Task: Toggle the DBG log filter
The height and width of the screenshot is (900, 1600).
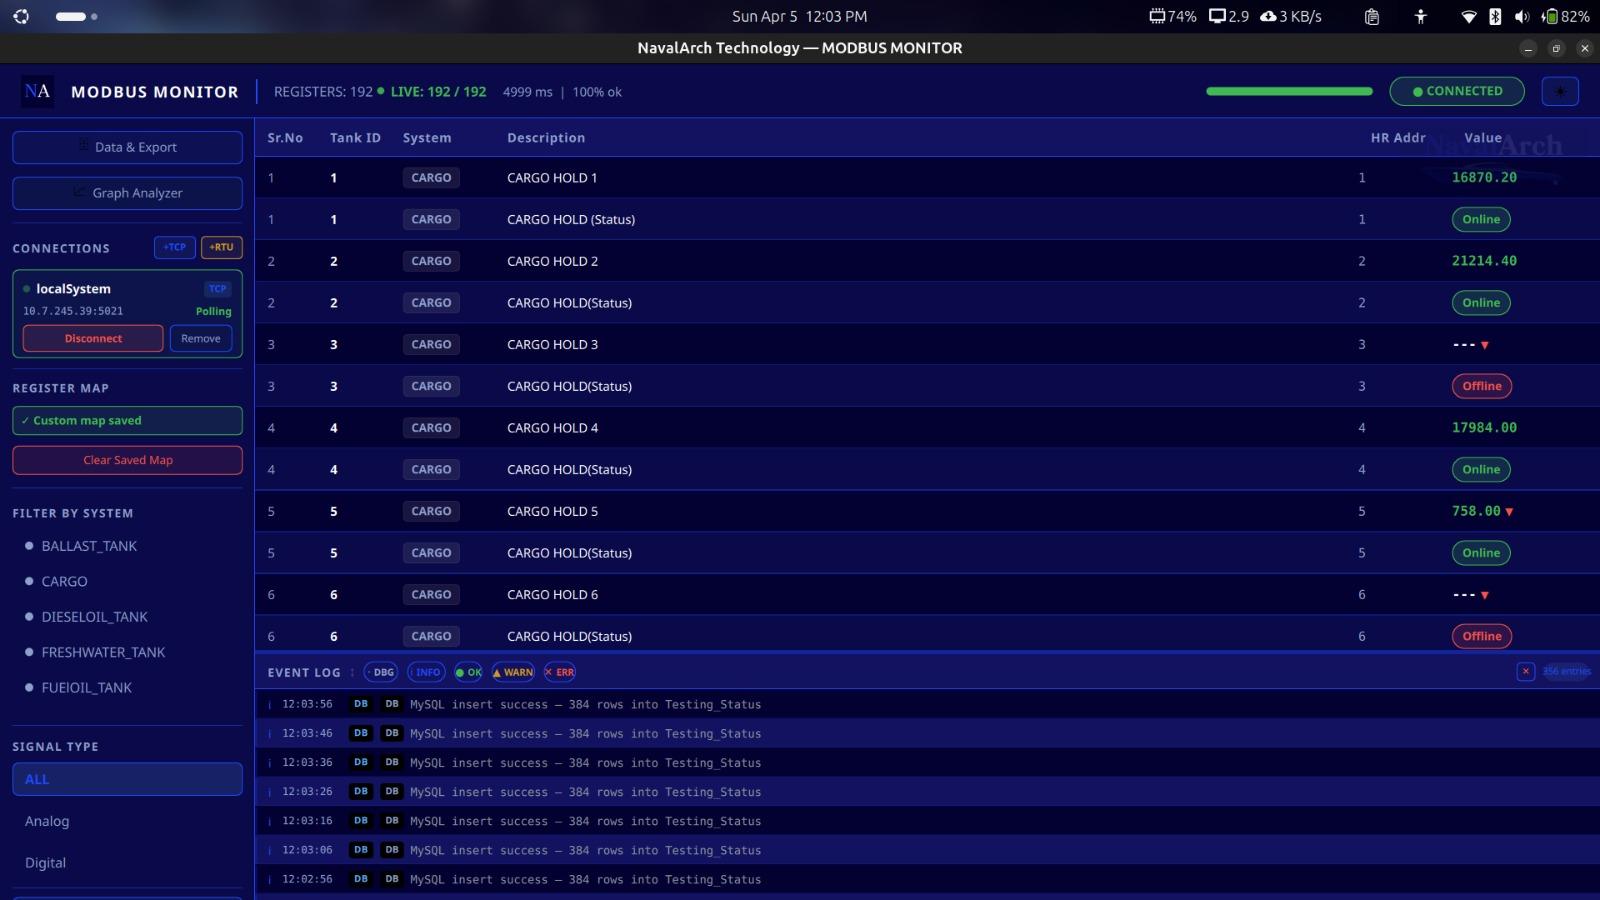Action: pos(381,672)
